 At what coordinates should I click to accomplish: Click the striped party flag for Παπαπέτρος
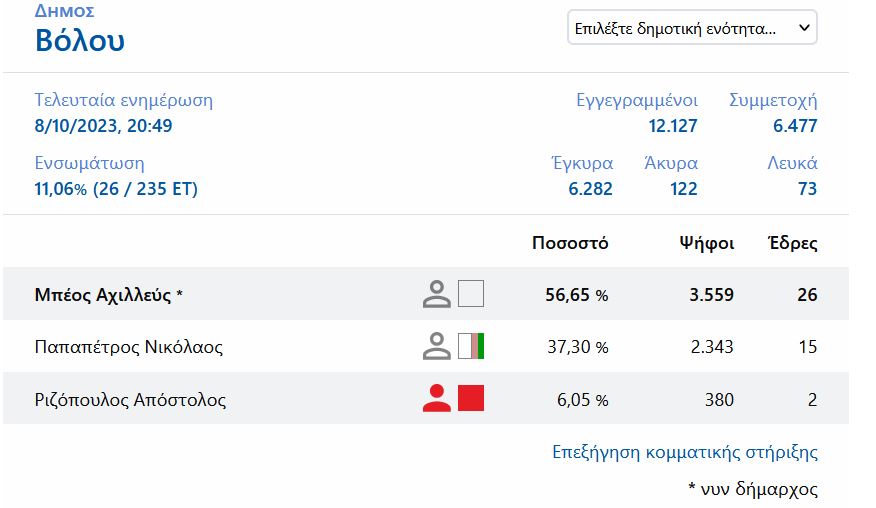click(471, 347)
